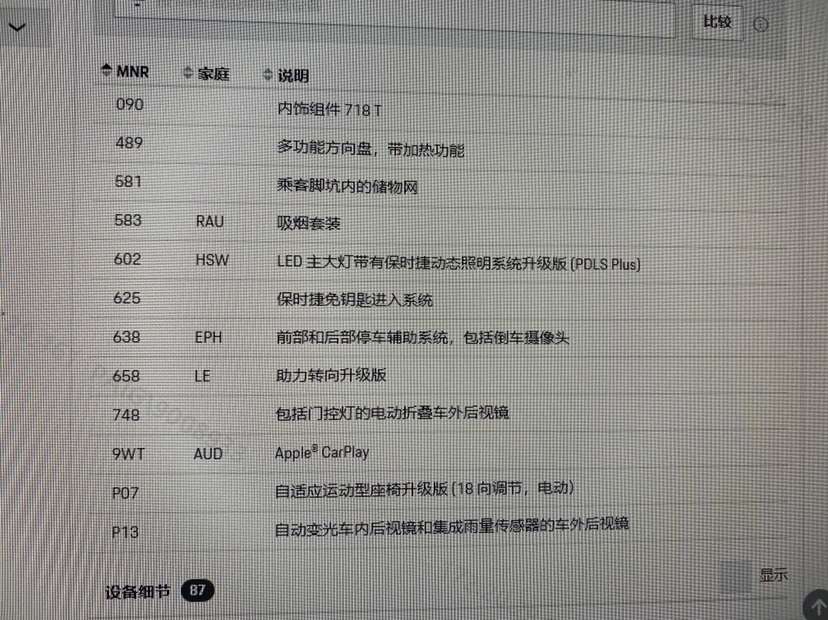Click the AUD family cell
This screenshot has height=620, width=828.
[x=208, y=454]
